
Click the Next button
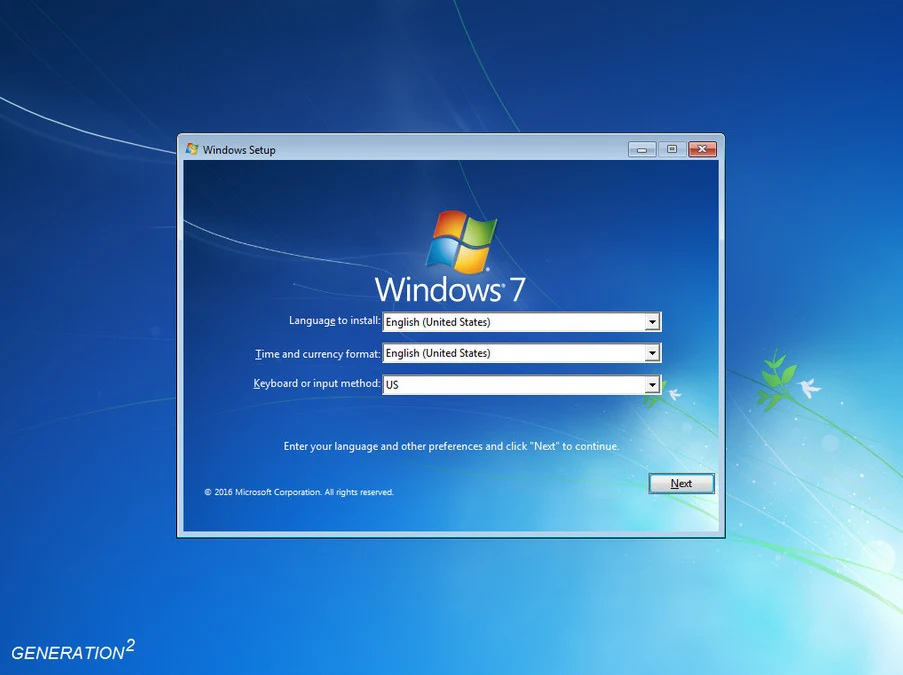pyautogui.click(x=681, y=484)
